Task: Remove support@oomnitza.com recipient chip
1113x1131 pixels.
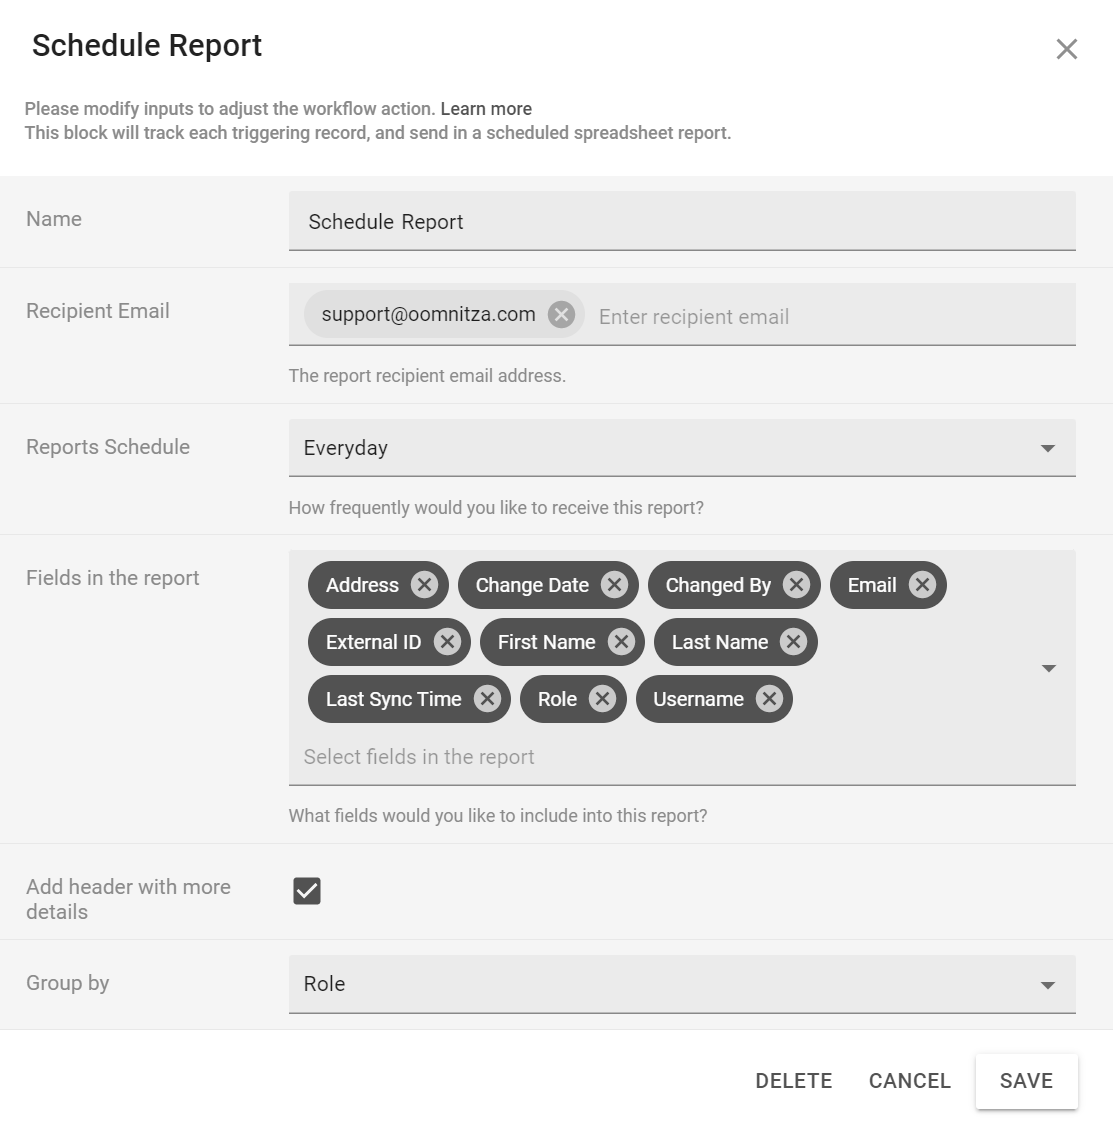Action: (562, 315)
